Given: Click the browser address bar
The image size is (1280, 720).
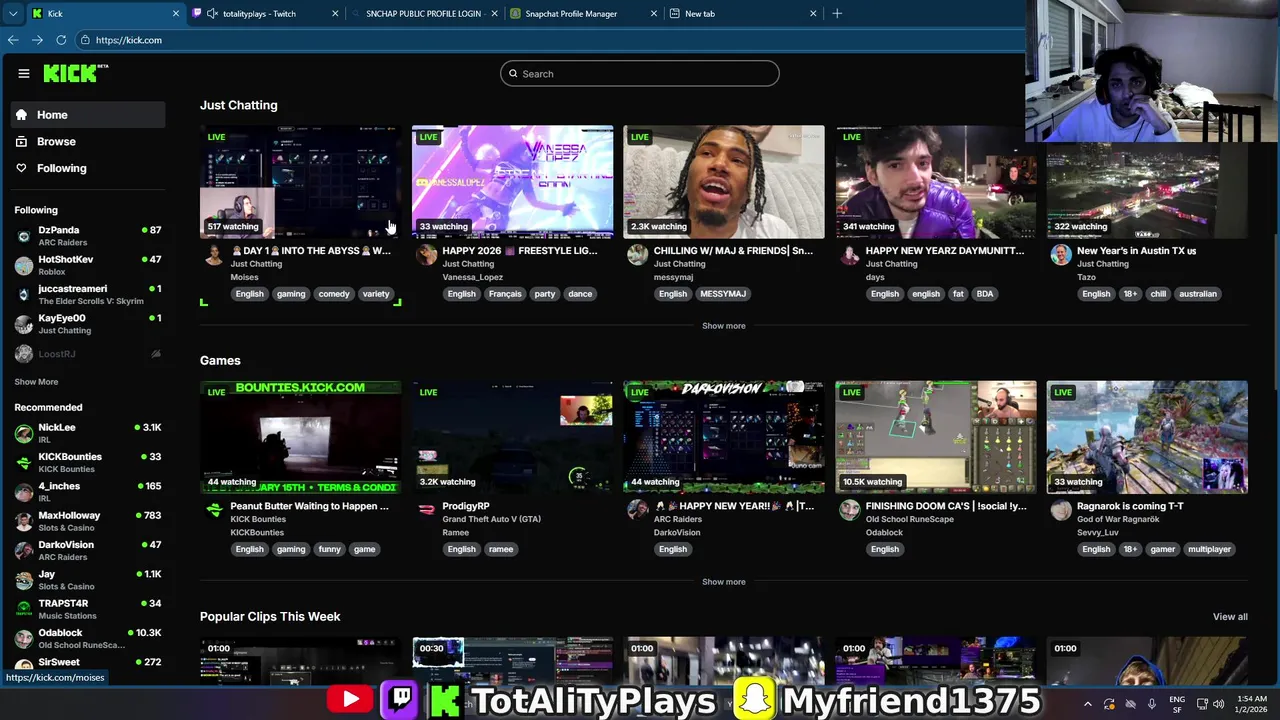Looking at the screenshot, I should pos(550,40).
